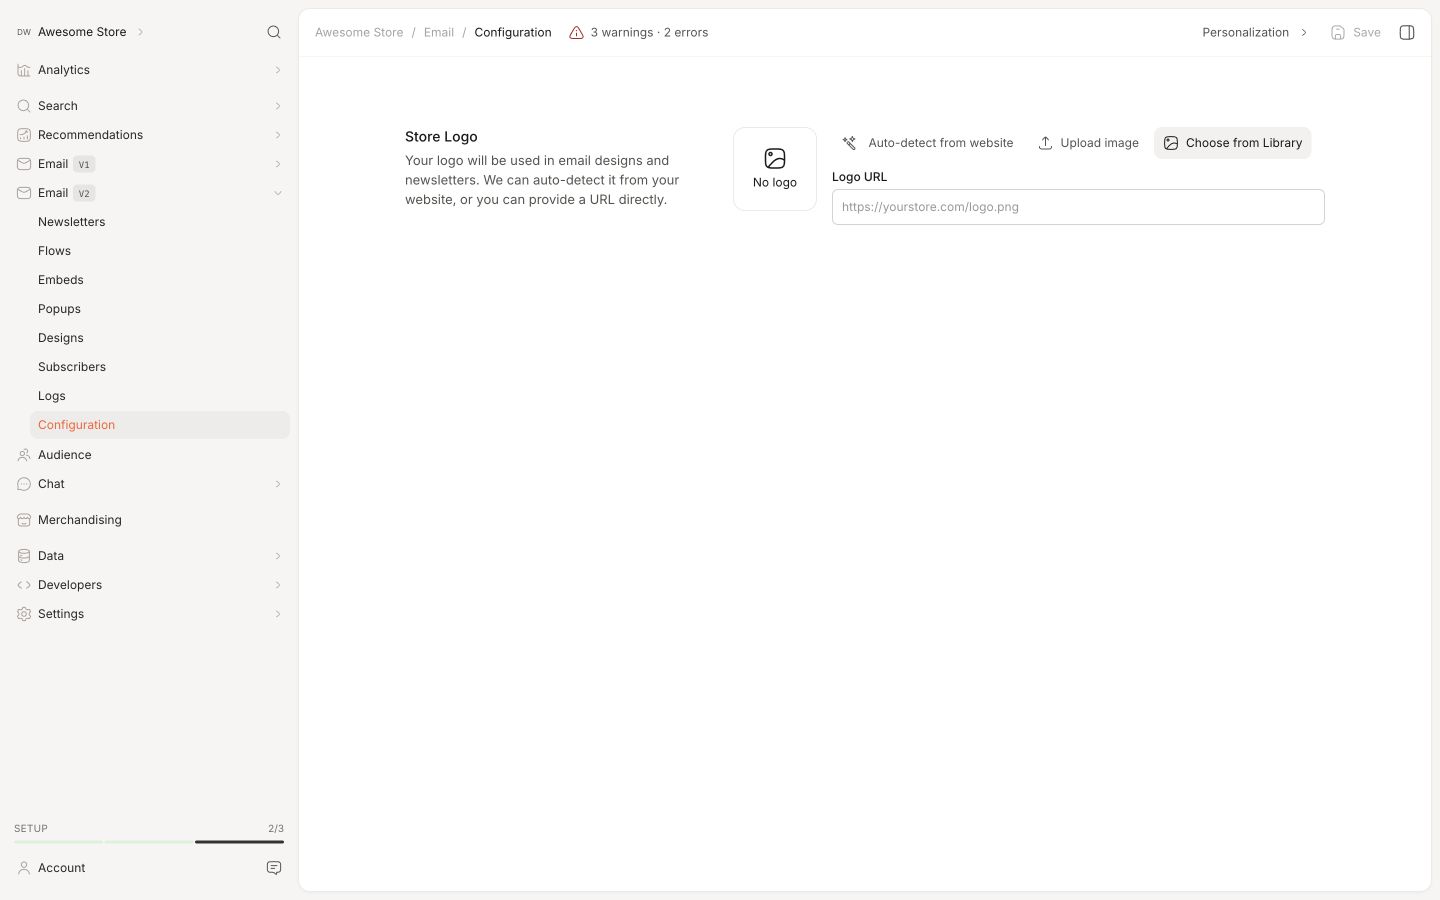Click Choose from Library button
This screenshot has height=900, width=1440.
tap(1232, 143)
